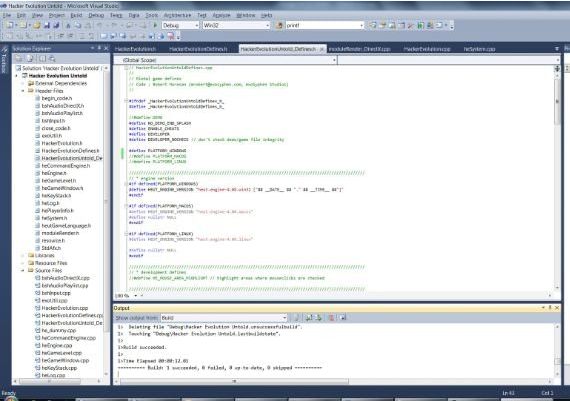Select heKeyStack.cpp source file
Viewport: 570px width, 401px height.
point(59,368)
